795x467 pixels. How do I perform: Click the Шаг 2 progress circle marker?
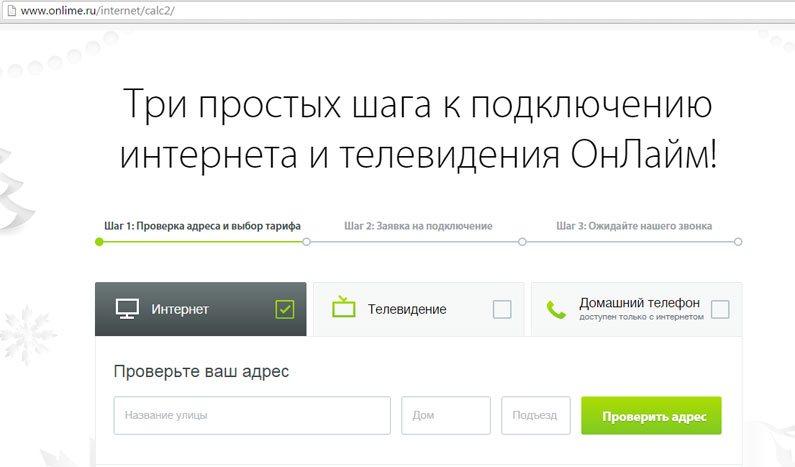(x=307, y=242)
